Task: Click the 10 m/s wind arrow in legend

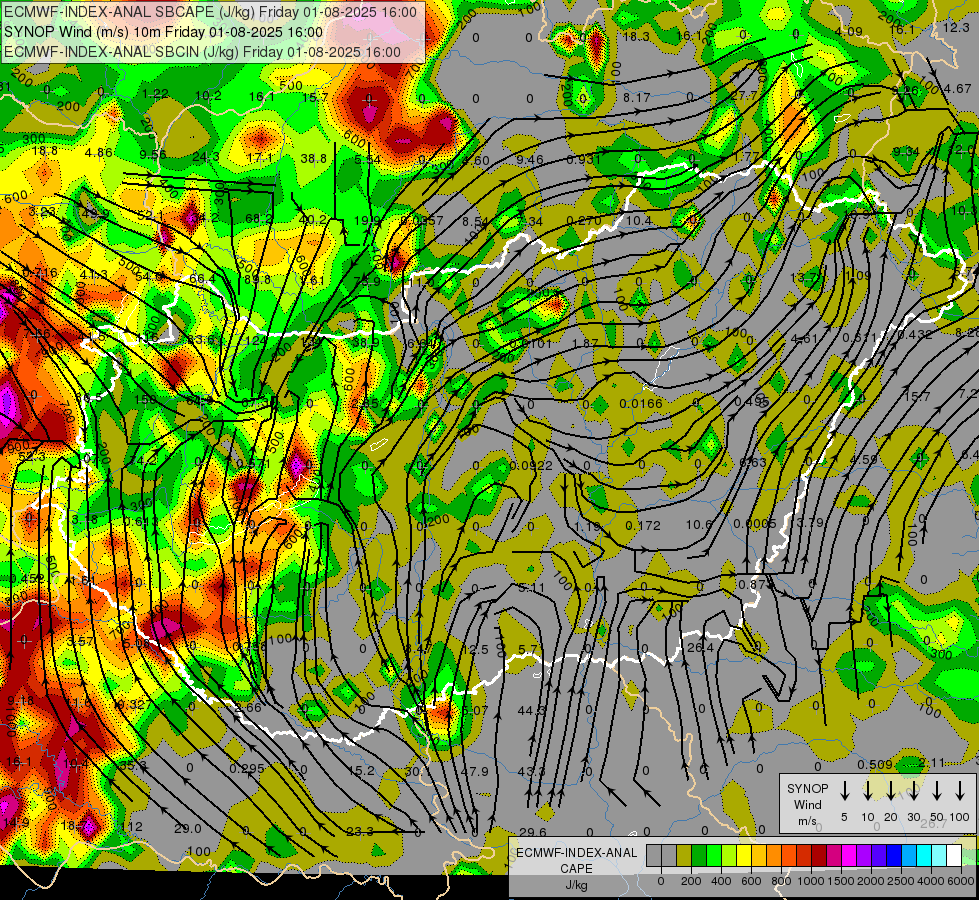Action: (868, 790)
